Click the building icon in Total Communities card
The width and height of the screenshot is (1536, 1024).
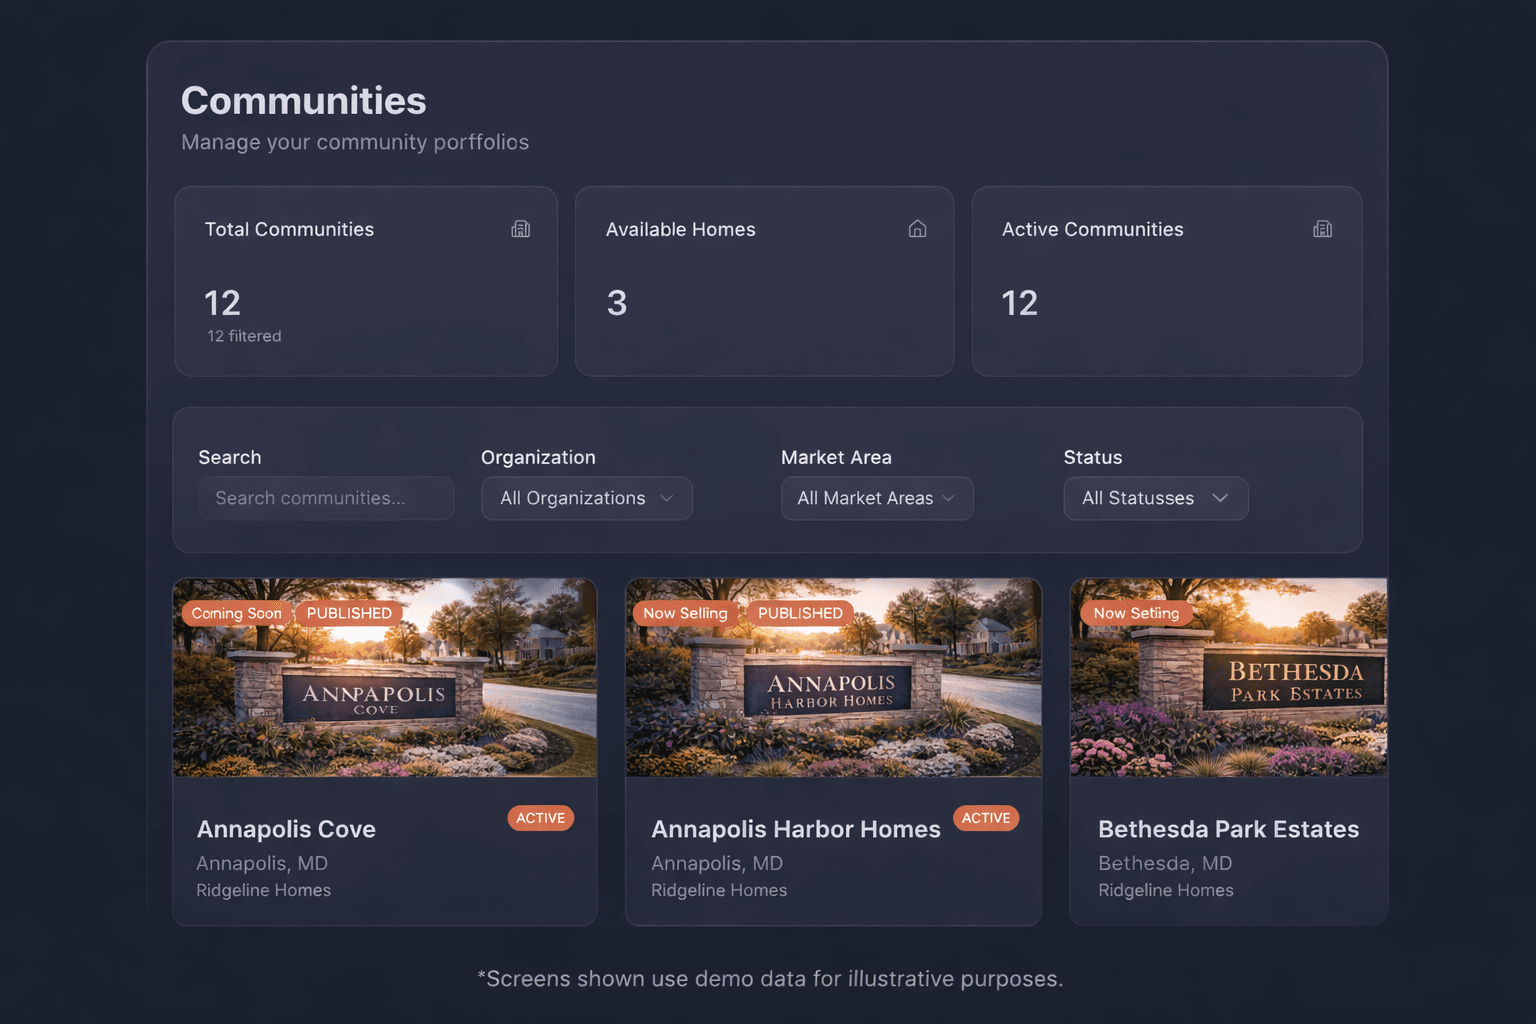point(520,229)
